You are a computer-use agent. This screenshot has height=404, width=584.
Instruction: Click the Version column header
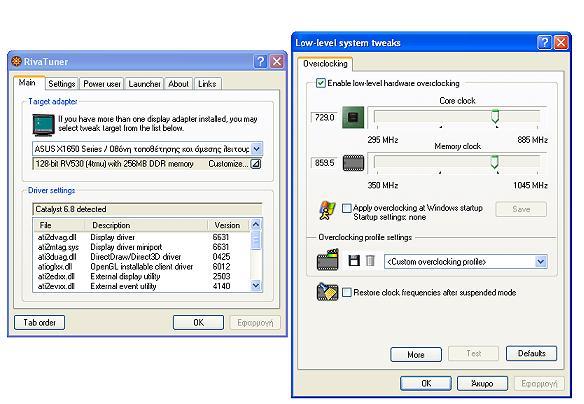[x=229, y=225]
